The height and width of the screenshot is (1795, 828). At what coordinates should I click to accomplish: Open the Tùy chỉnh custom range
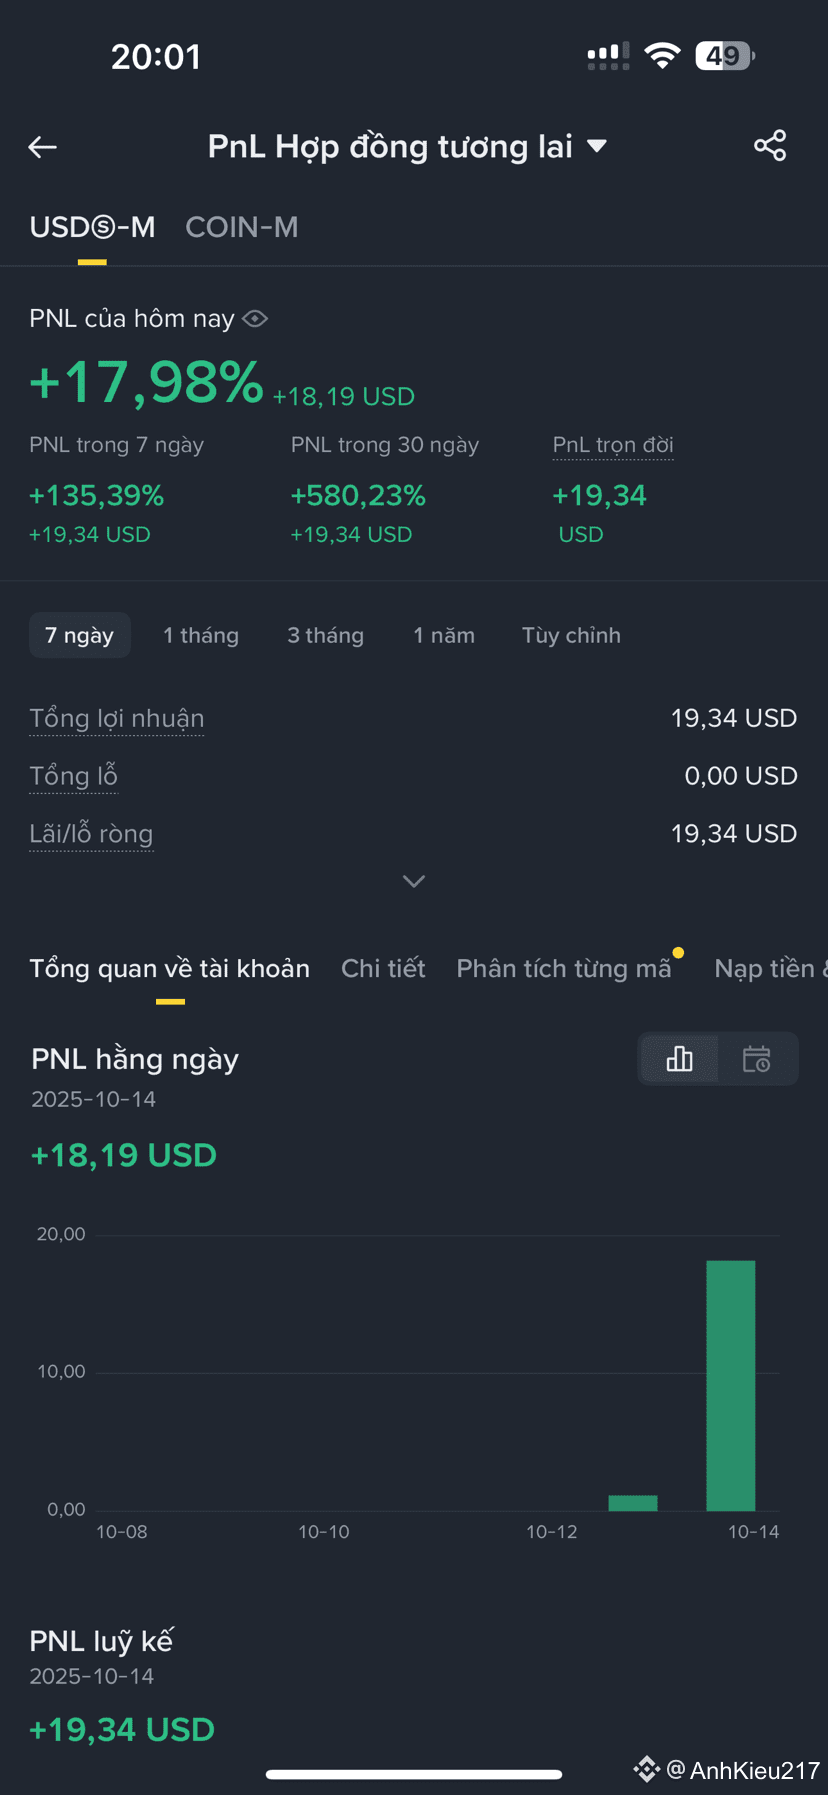click(x=571, y=635)
